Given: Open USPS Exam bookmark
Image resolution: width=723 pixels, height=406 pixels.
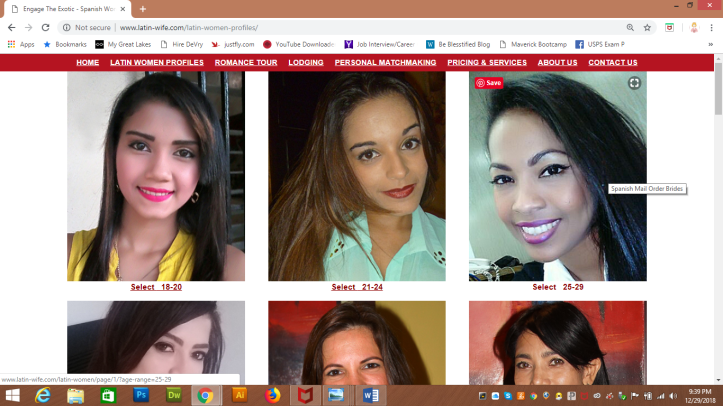Looking at the screenshot, I should click(600, 44).
